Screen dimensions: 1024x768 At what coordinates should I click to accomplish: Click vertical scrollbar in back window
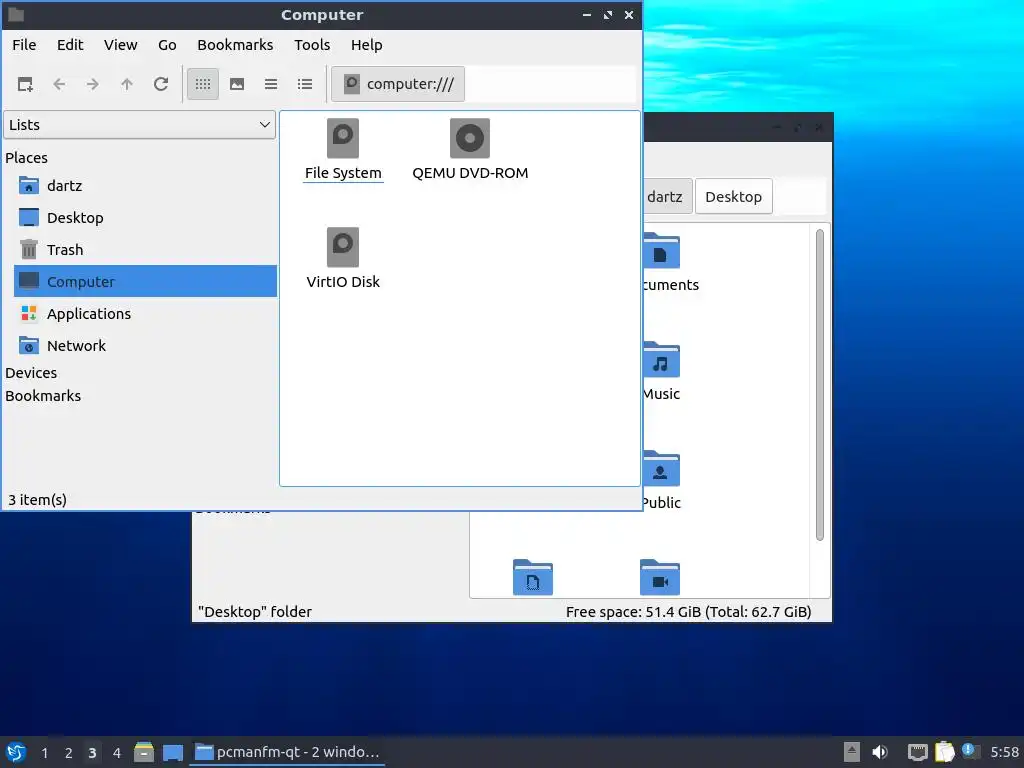tap(820, 385)
